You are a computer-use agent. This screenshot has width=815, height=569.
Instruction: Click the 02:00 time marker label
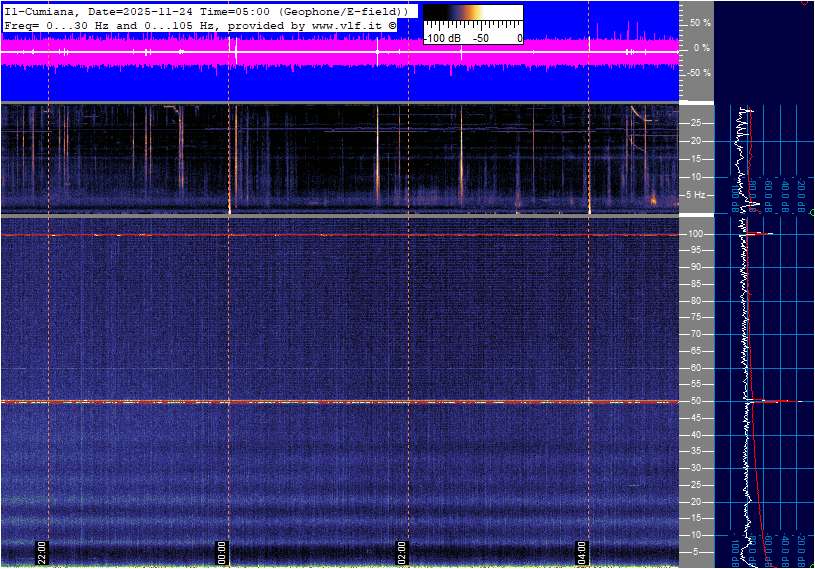click(402, 552)
